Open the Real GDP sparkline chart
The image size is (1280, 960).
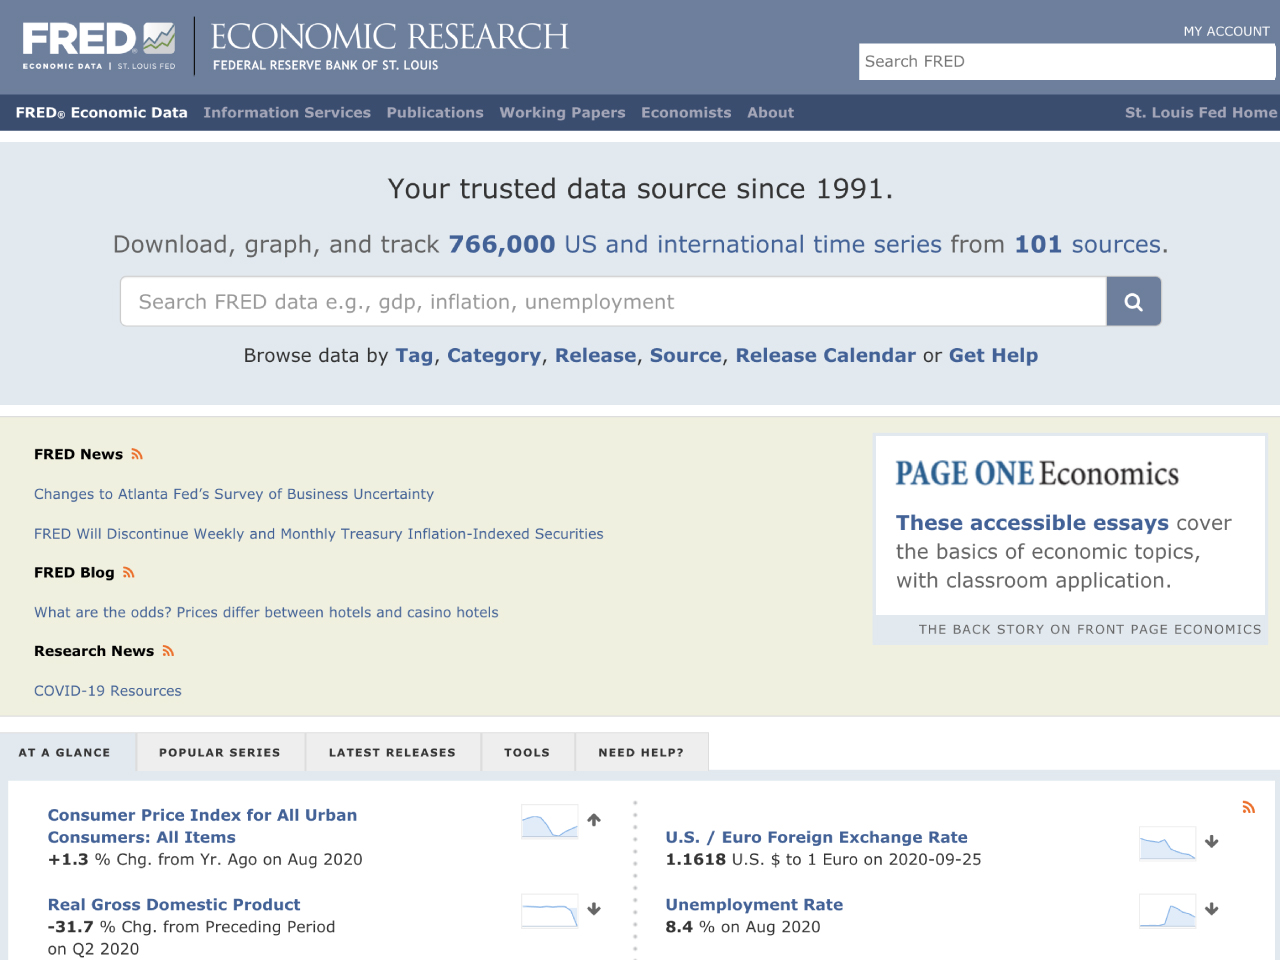coord(550,910)
